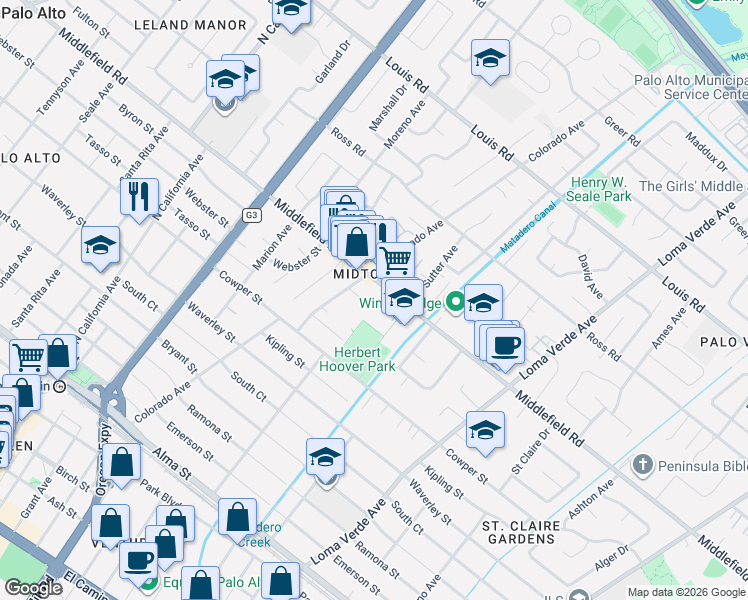Select the G3 route shield
Screen dimensions: 748x600
click(251, 215)
